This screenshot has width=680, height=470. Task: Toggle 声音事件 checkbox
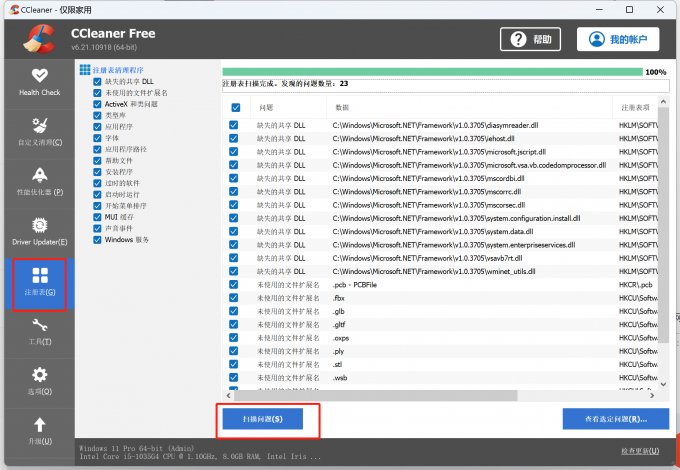click(x=97, y=228)
